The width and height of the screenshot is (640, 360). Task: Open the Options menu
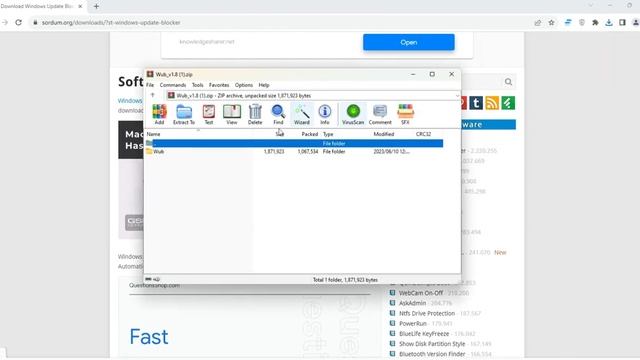[x=244, y=85]
